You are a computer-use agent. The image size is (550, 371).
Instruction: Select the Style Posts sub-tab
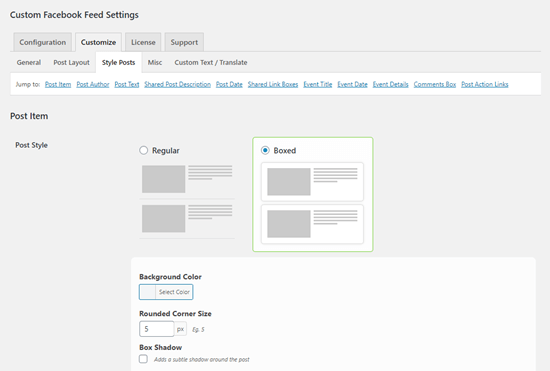coord(119,62)
